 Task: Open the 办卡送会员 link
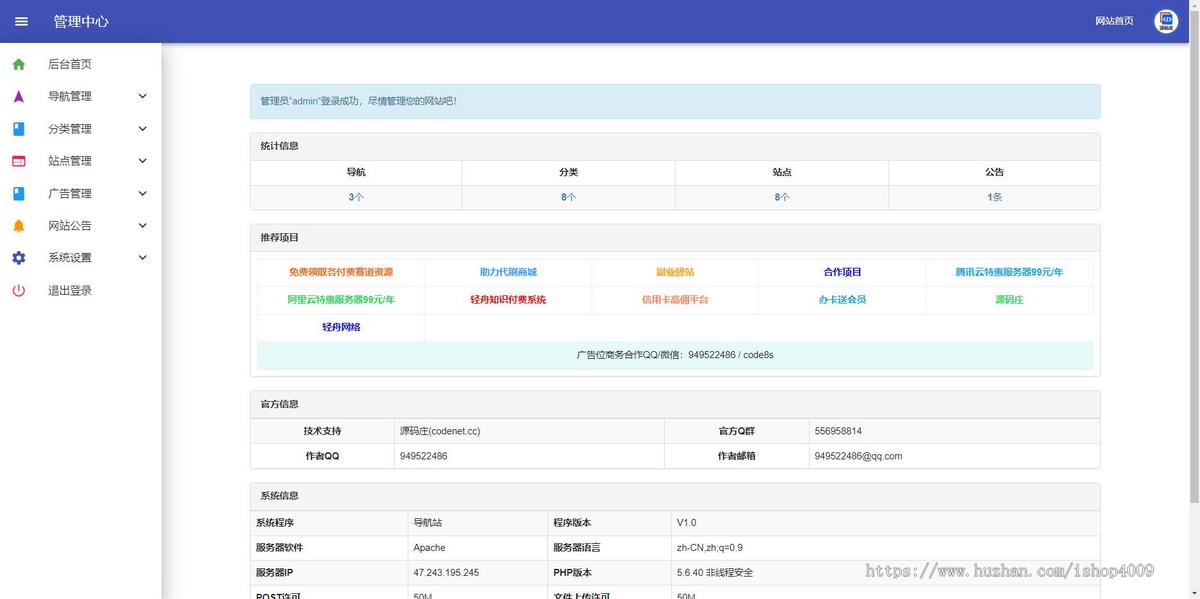[x=842, y=300]
